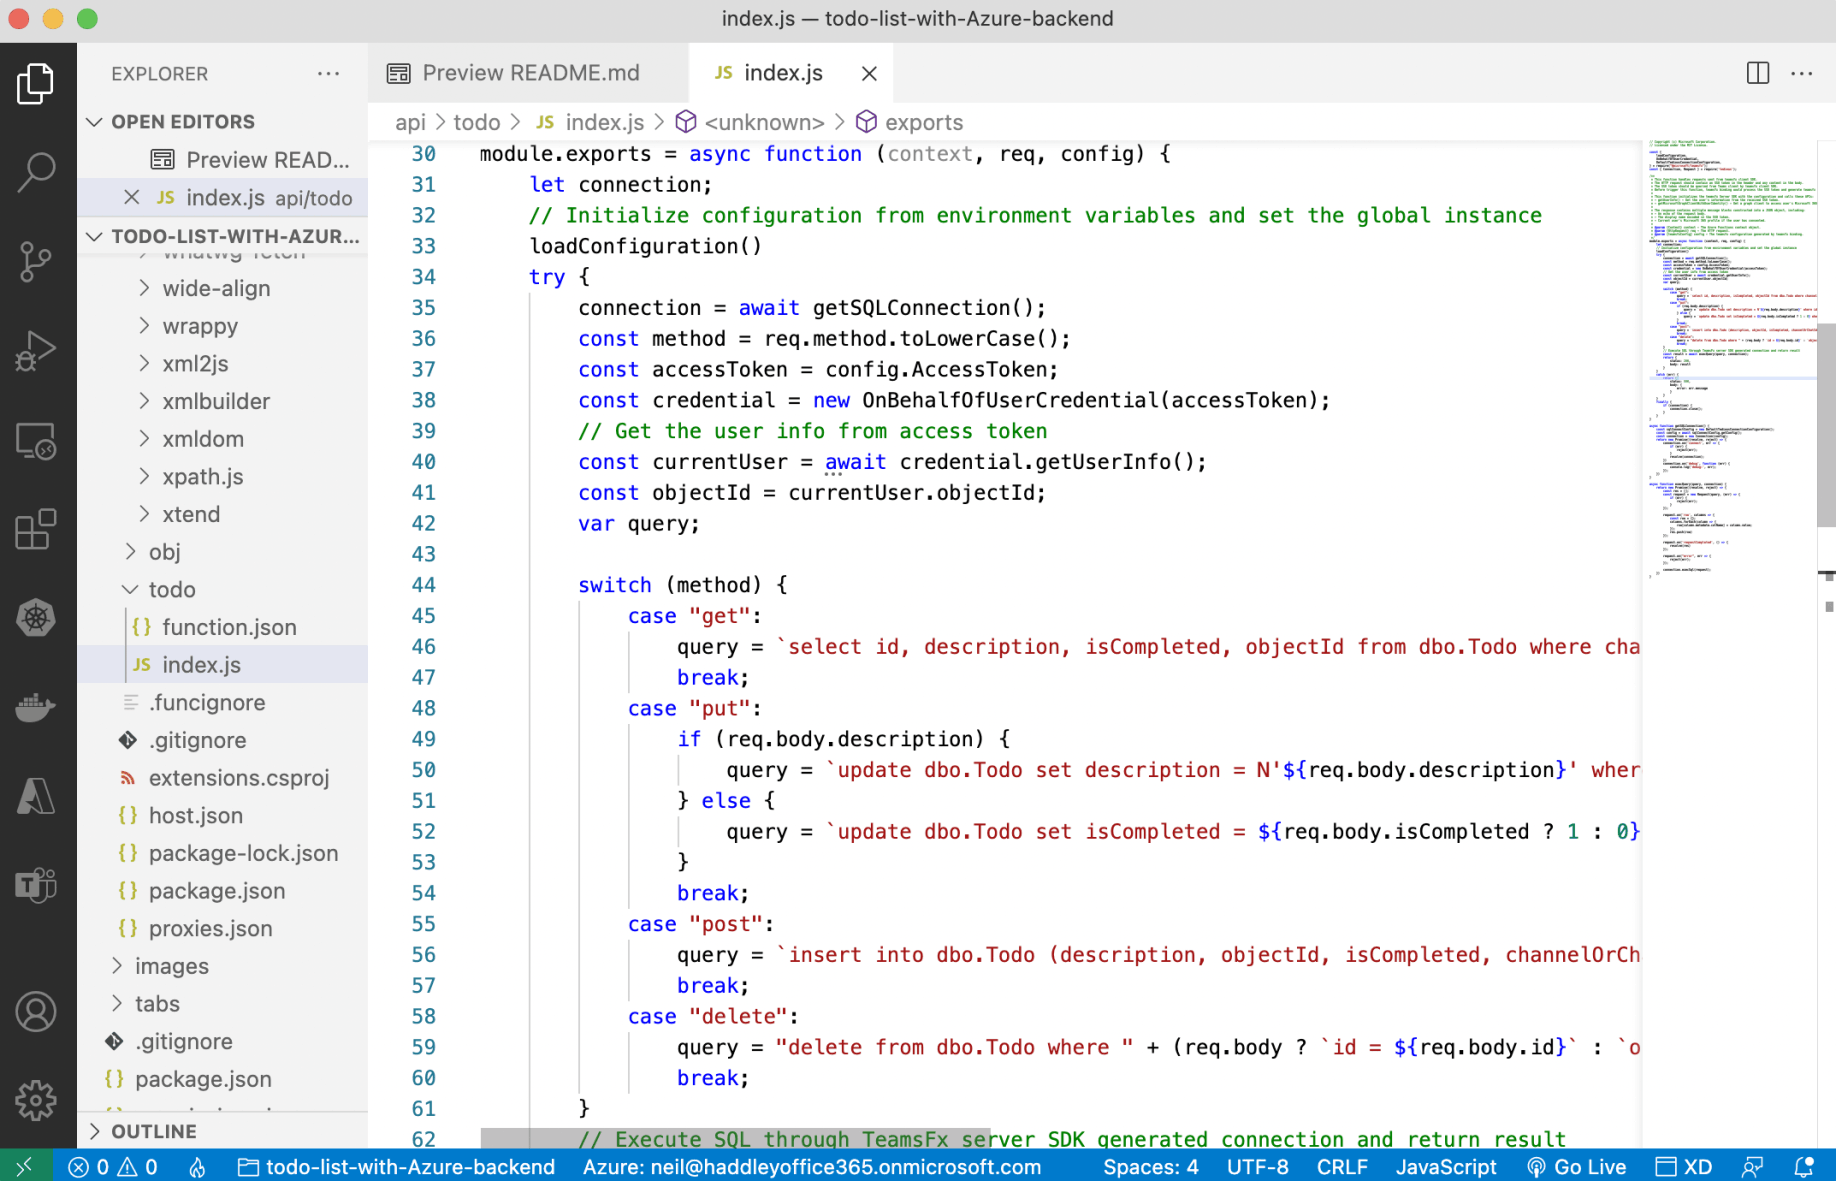Viewport: 1836px width, 1181px height.
Task: Open the Extensions view
Action: tap(37, 529)
